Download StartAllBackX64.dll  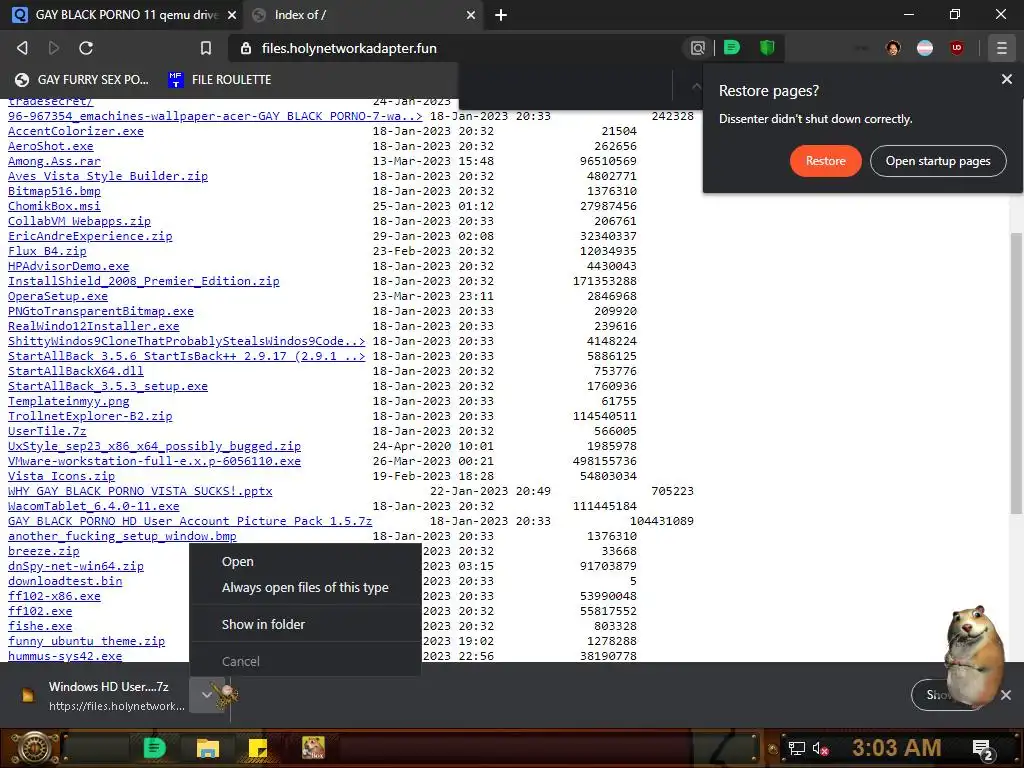(x=76, y=371)
